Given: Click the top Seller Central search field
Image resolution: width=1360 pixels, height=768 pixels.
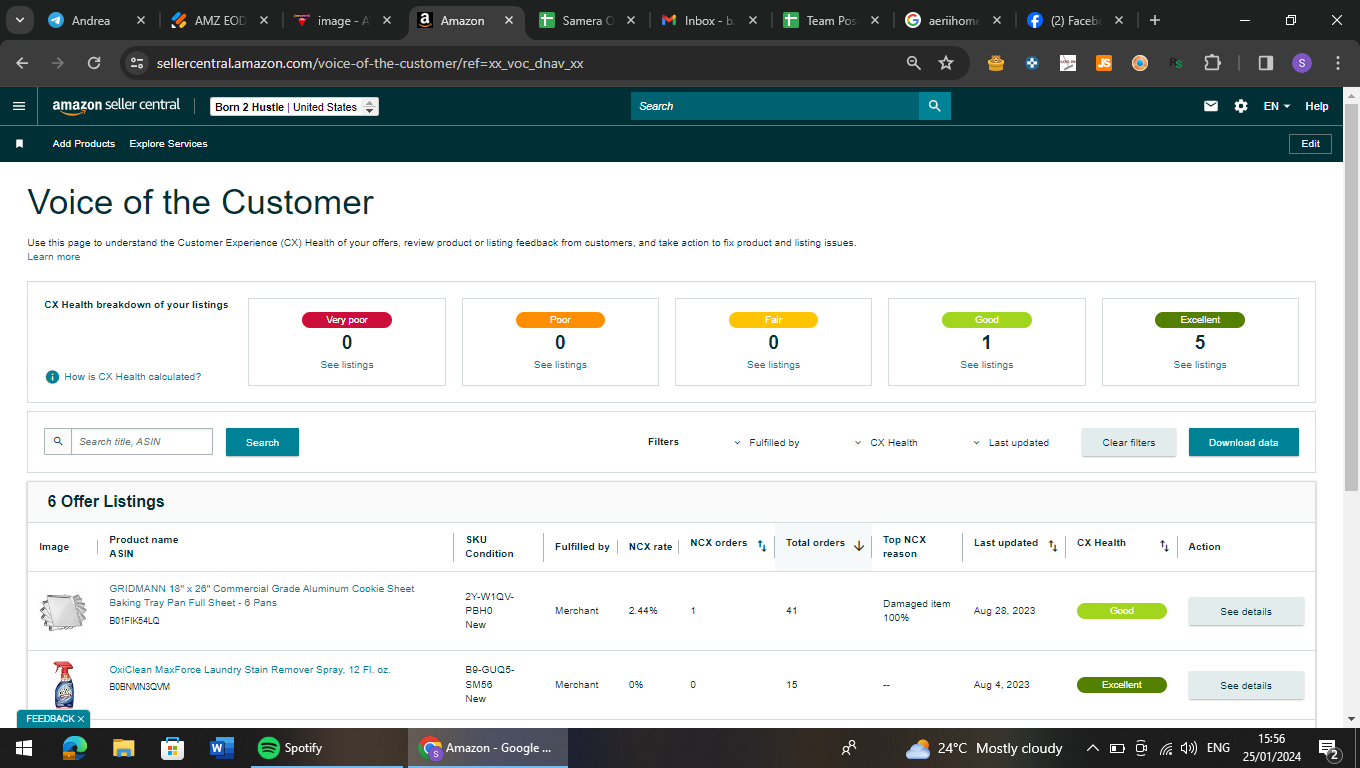Looking at the screenshot, I should click(x=775, y=106).
